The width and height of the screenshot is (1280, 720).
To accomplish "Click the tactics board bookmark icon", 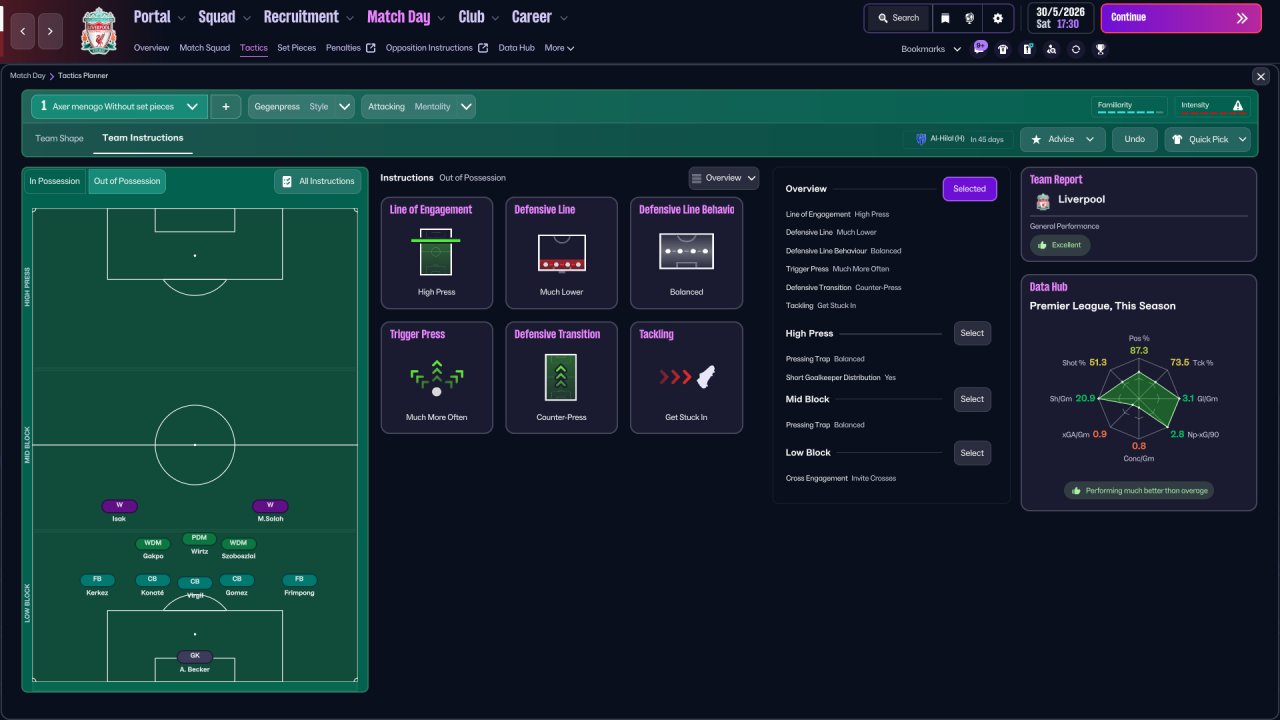I will (x=1027, y=49).
